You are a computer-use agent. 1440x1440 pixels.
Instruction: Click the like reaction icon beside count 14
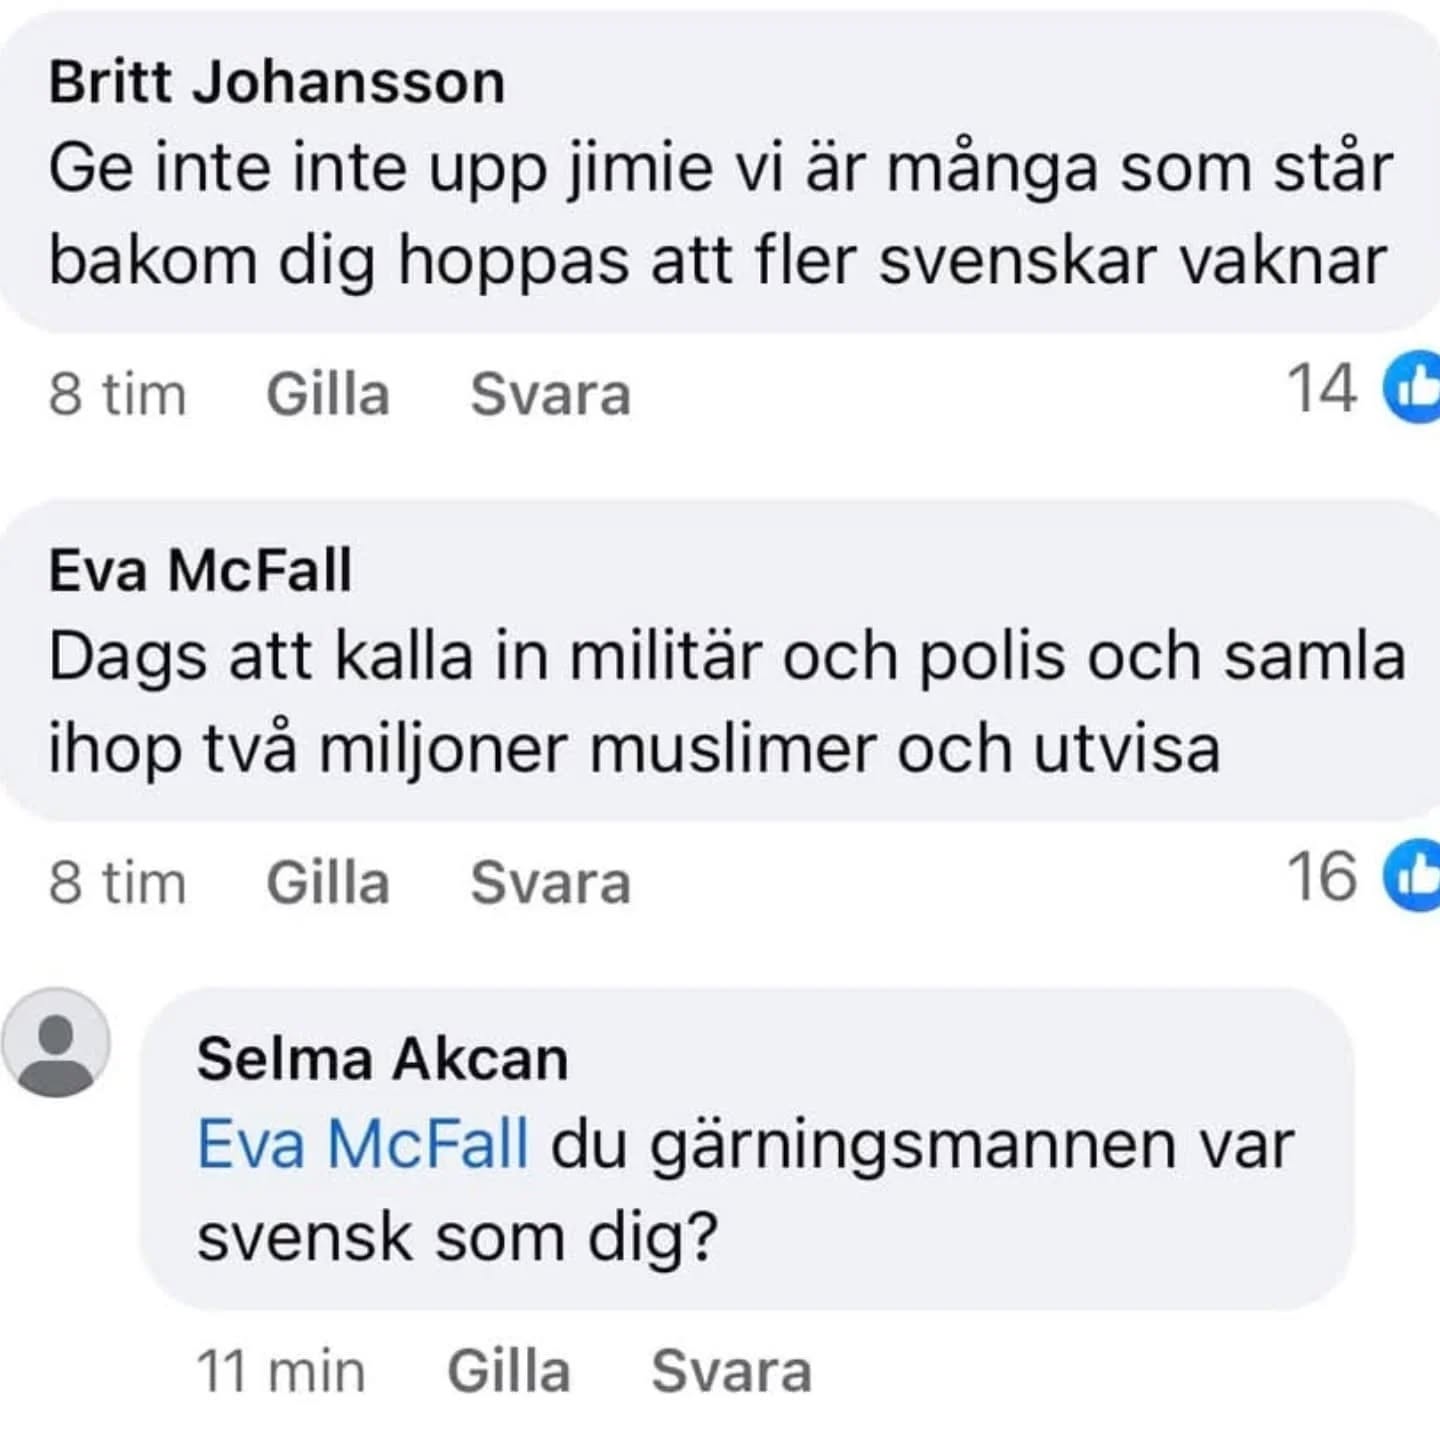click(1414, 388)
